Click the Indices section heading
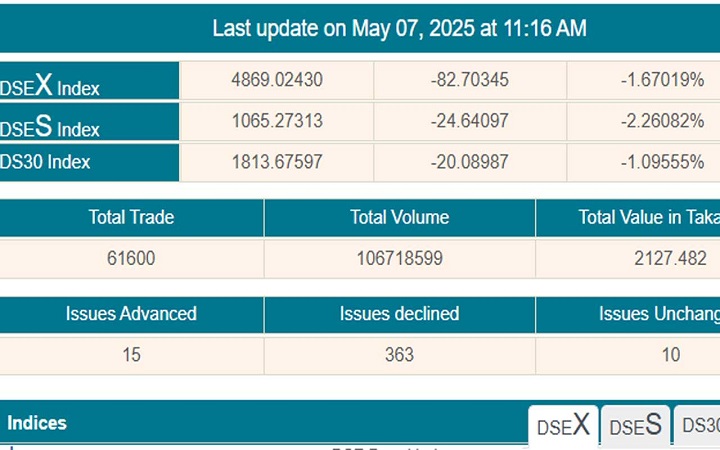720x450 pixels. pyautogui.click(x=37, y=423)
